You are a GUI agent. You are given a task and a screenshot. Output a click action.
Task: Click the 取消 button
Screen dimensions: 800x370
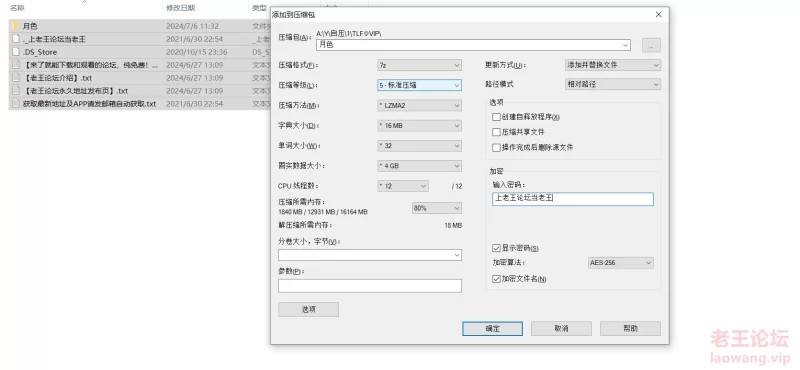(561, 329)
